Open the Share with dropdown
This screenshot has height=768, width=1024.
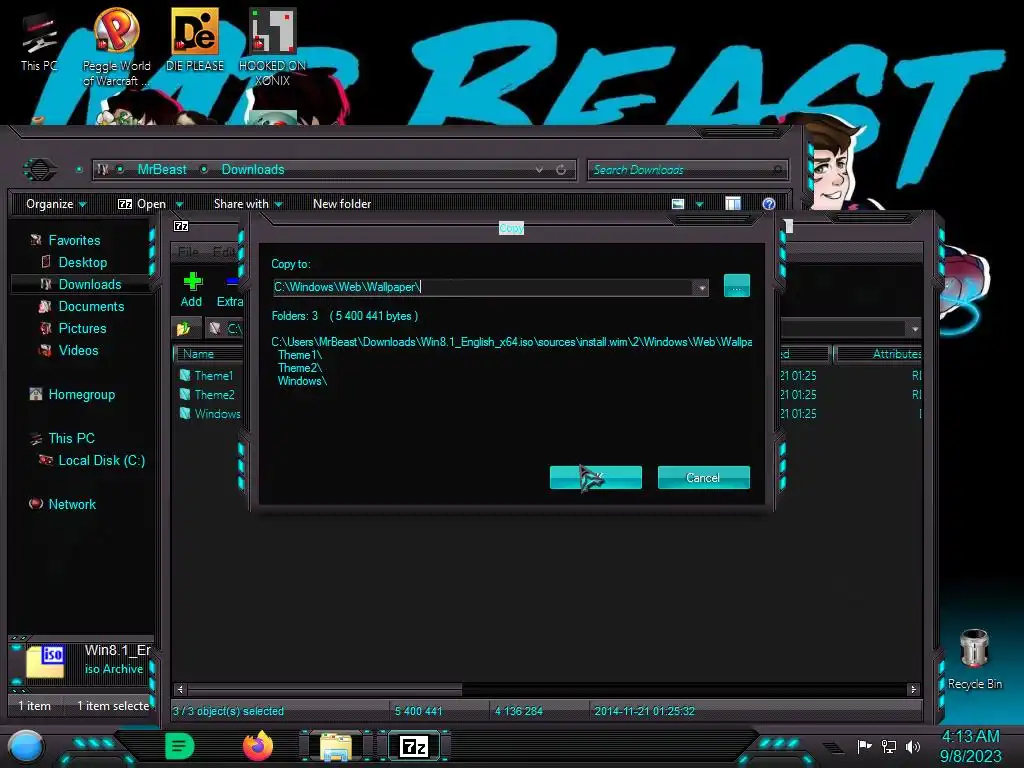point(248,204)
